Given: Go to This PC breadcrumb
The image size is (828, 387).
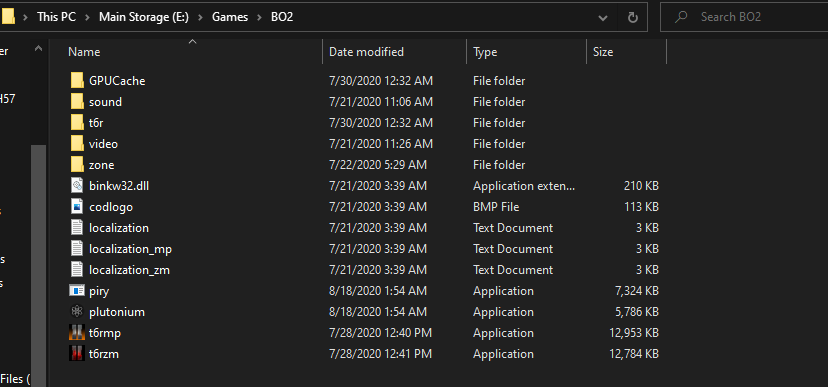Looking at the screenshot, I should (x=57, y=17).
